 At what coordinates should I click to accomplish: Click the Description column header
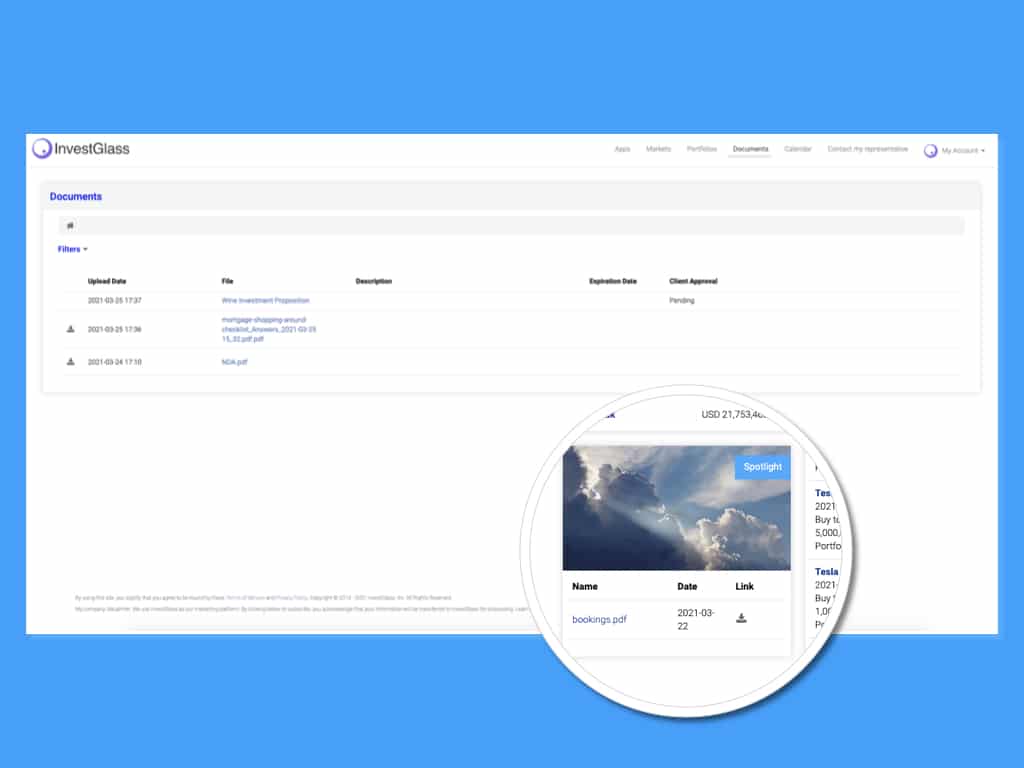[x=374, y=281]
